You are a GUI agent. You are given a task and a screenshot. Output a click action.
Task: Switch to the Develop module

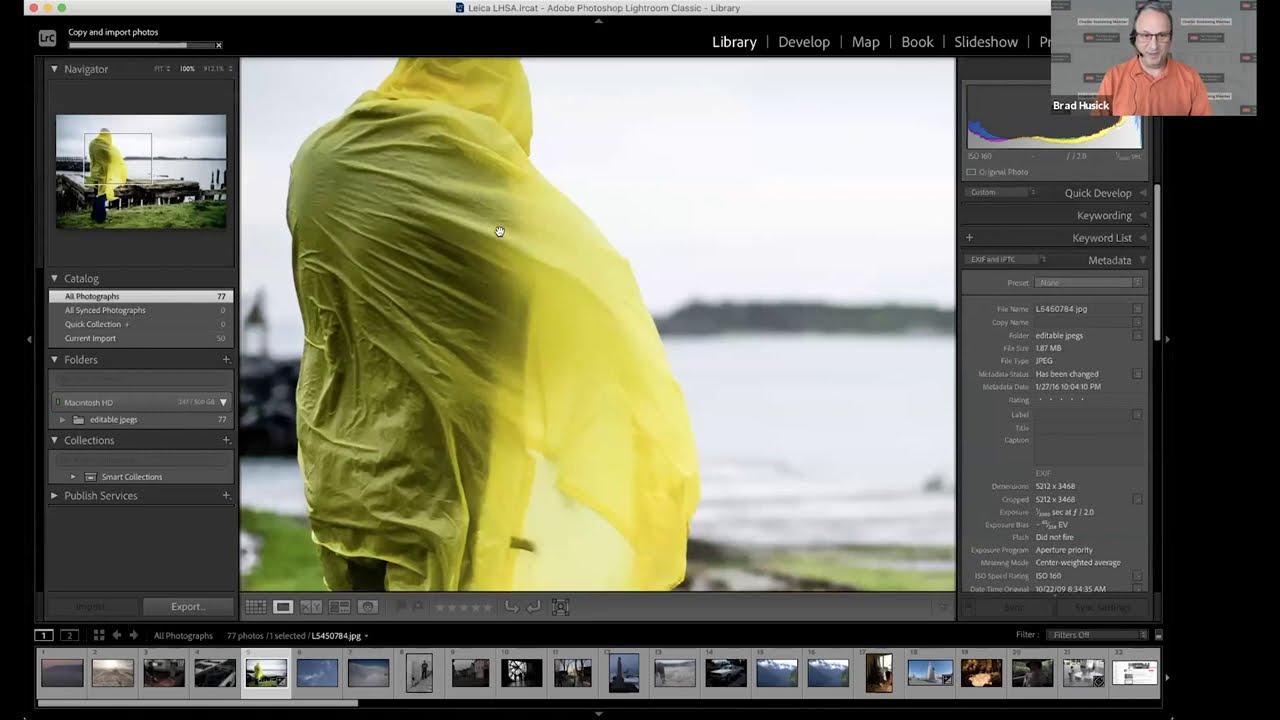(804, 42)
